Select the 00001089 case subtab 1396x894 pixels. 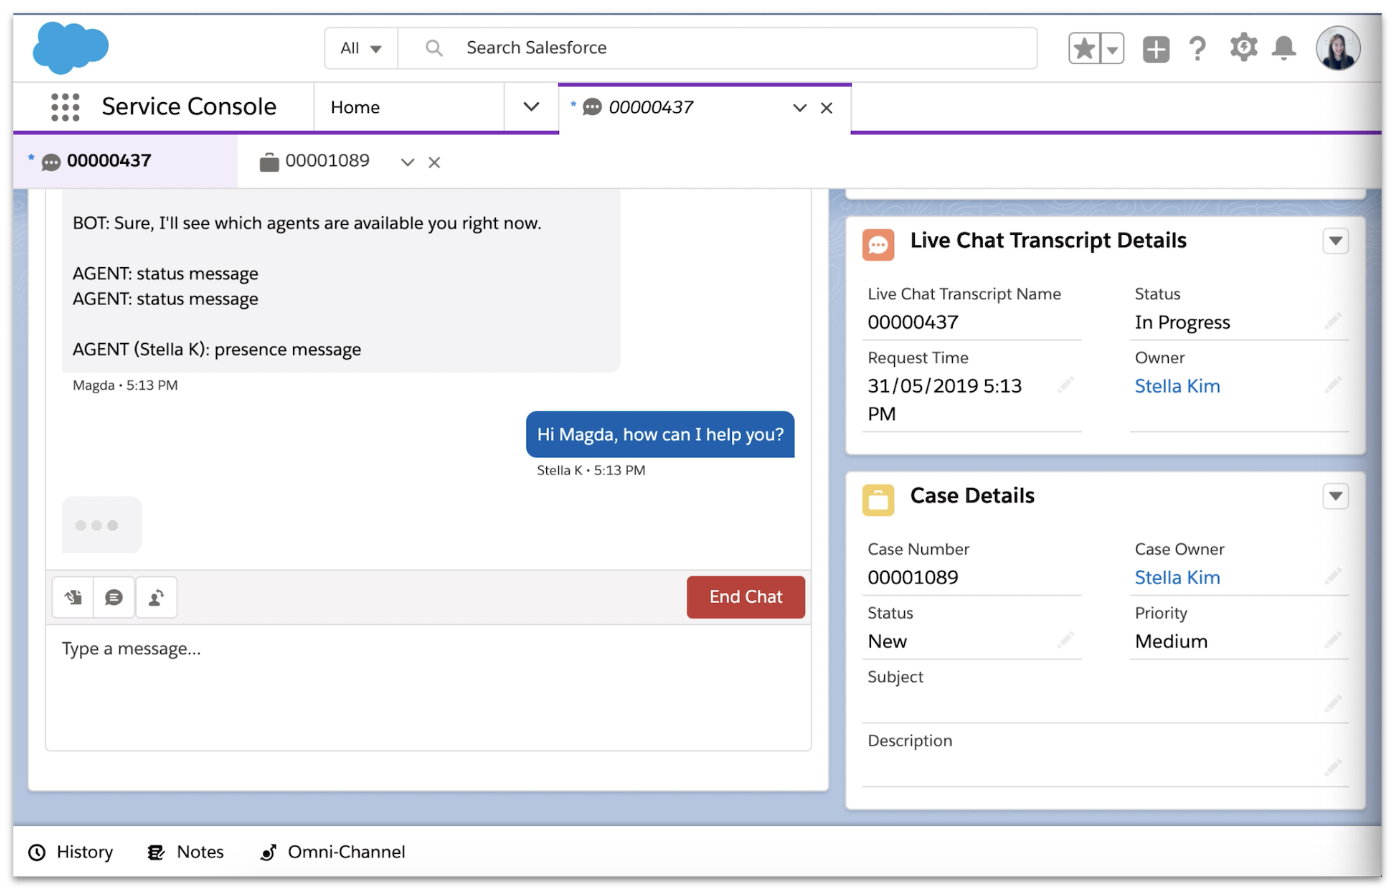click(327, 161)
